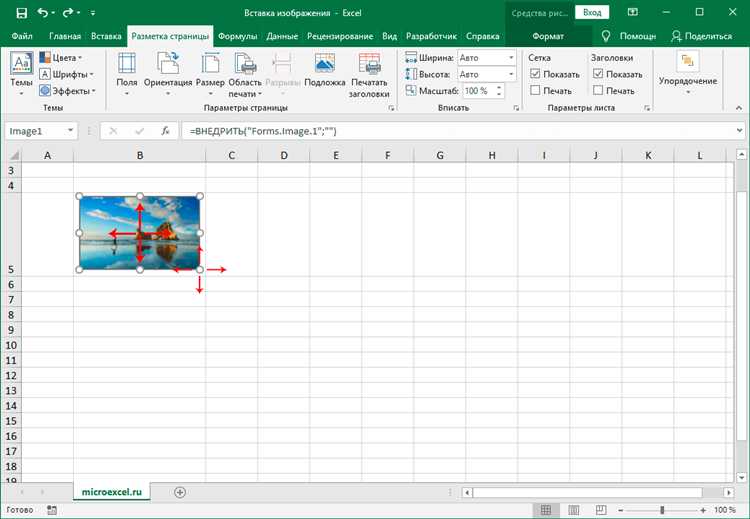Select row 10 header
750x519 pixels.
pos(11,345)
